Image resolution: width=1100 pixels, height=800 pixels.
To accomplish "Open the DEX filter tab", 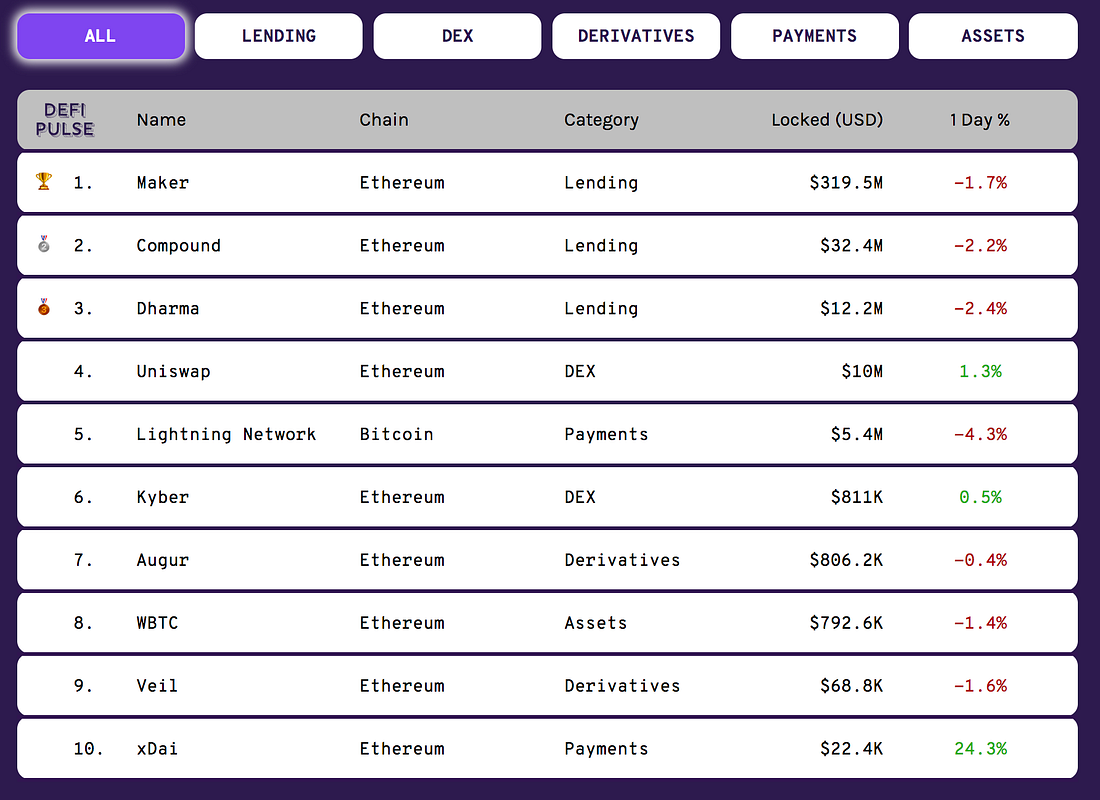I will (x=457, y=36).
